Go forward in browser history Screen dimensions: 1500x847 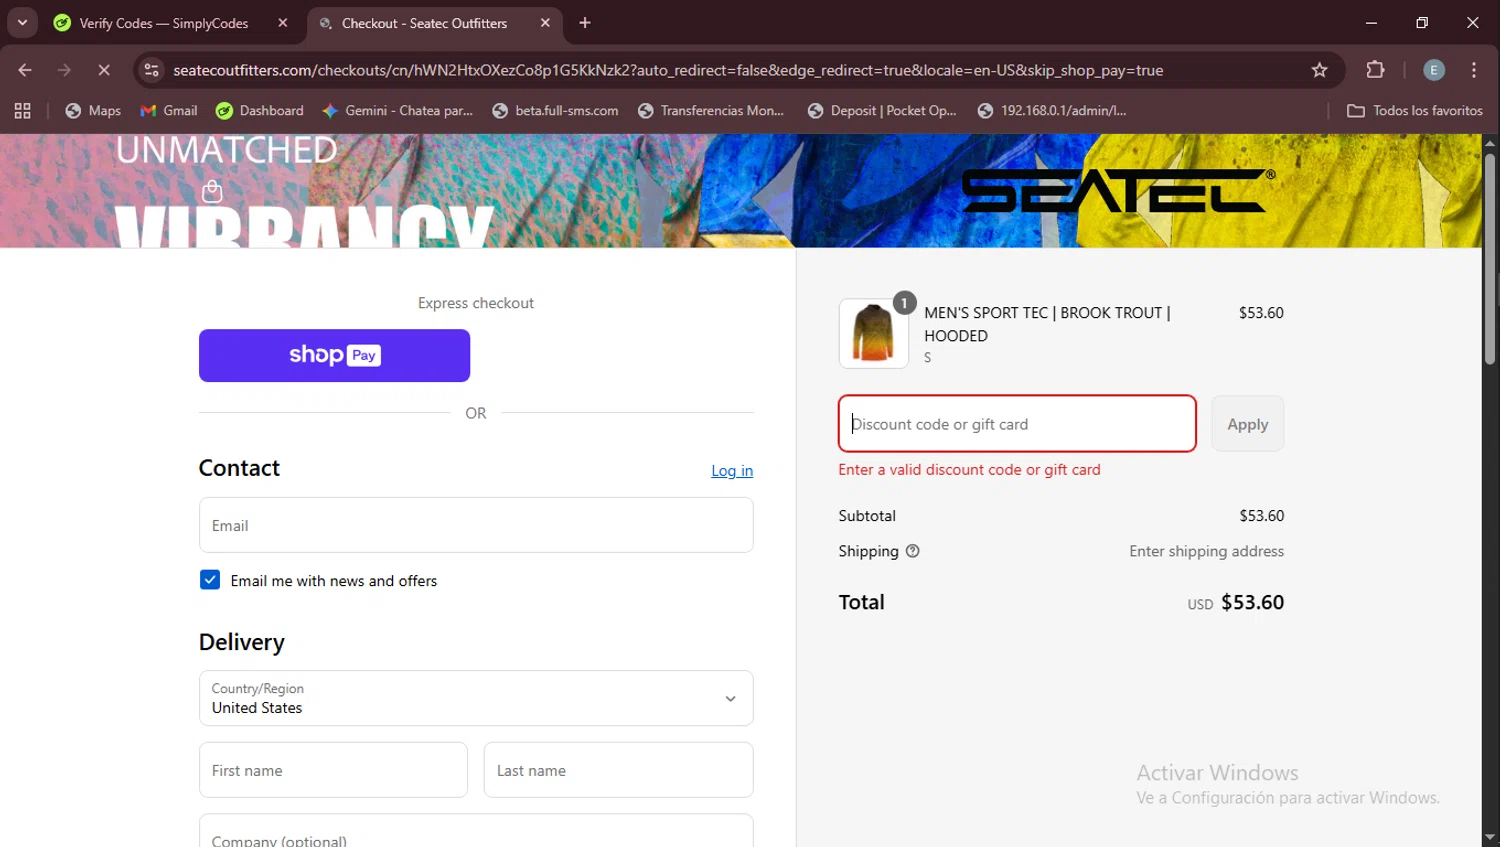64,70
